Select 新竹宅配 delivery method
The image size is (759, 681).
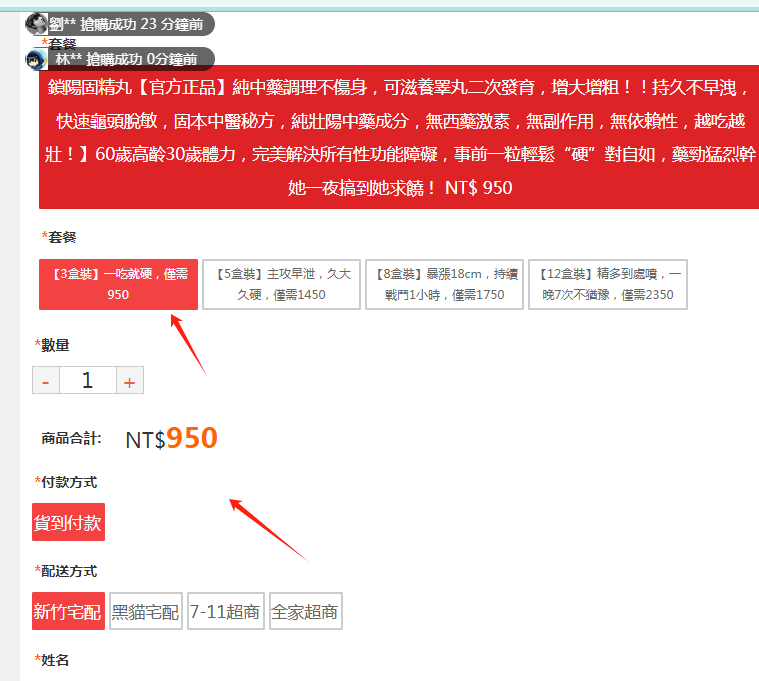[68, 612]
